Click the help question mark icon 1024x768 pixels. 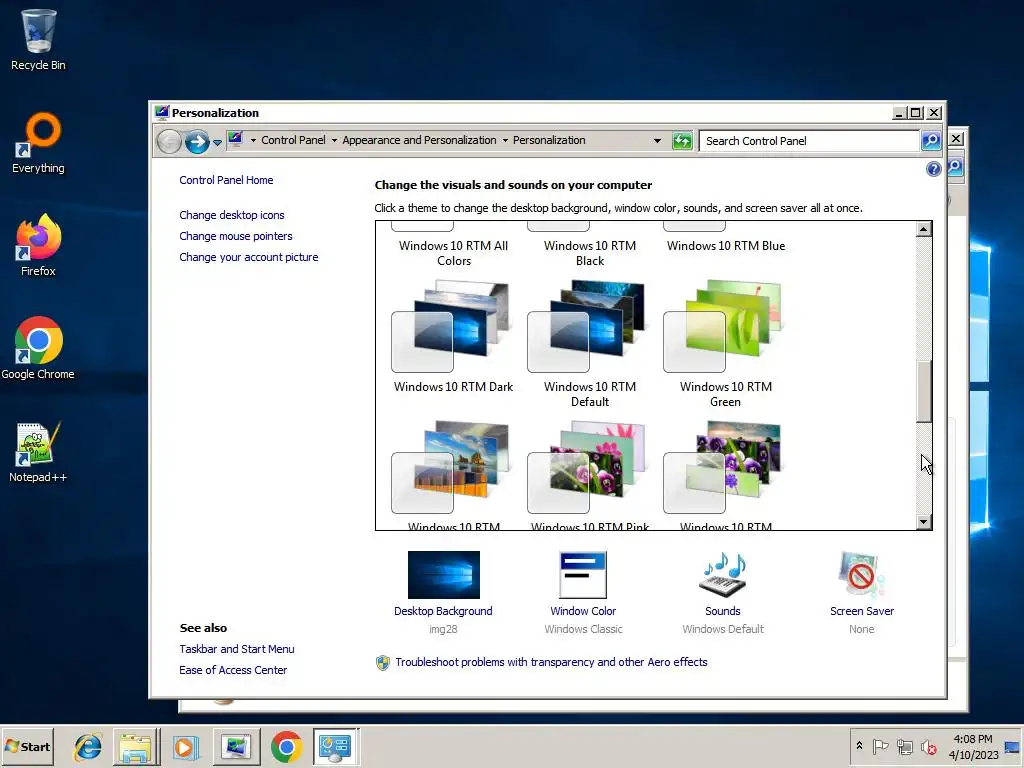click(x=933, y=169)
